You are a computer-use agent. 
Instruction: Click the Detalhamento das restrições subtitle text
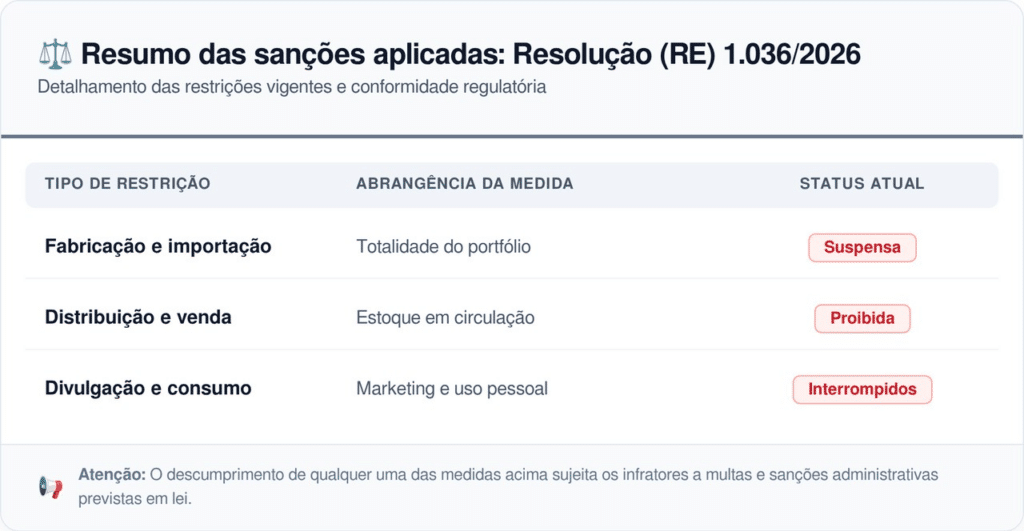(x=292, y=87)
